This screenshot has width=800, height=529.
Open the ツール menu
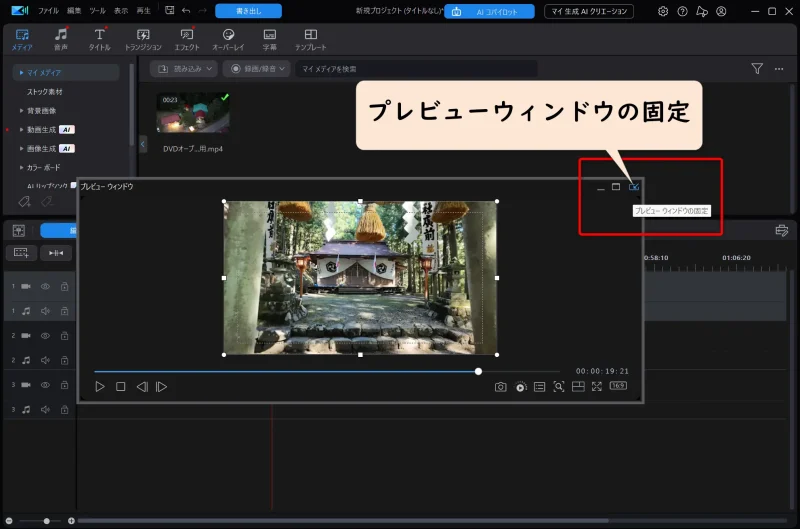97,11
